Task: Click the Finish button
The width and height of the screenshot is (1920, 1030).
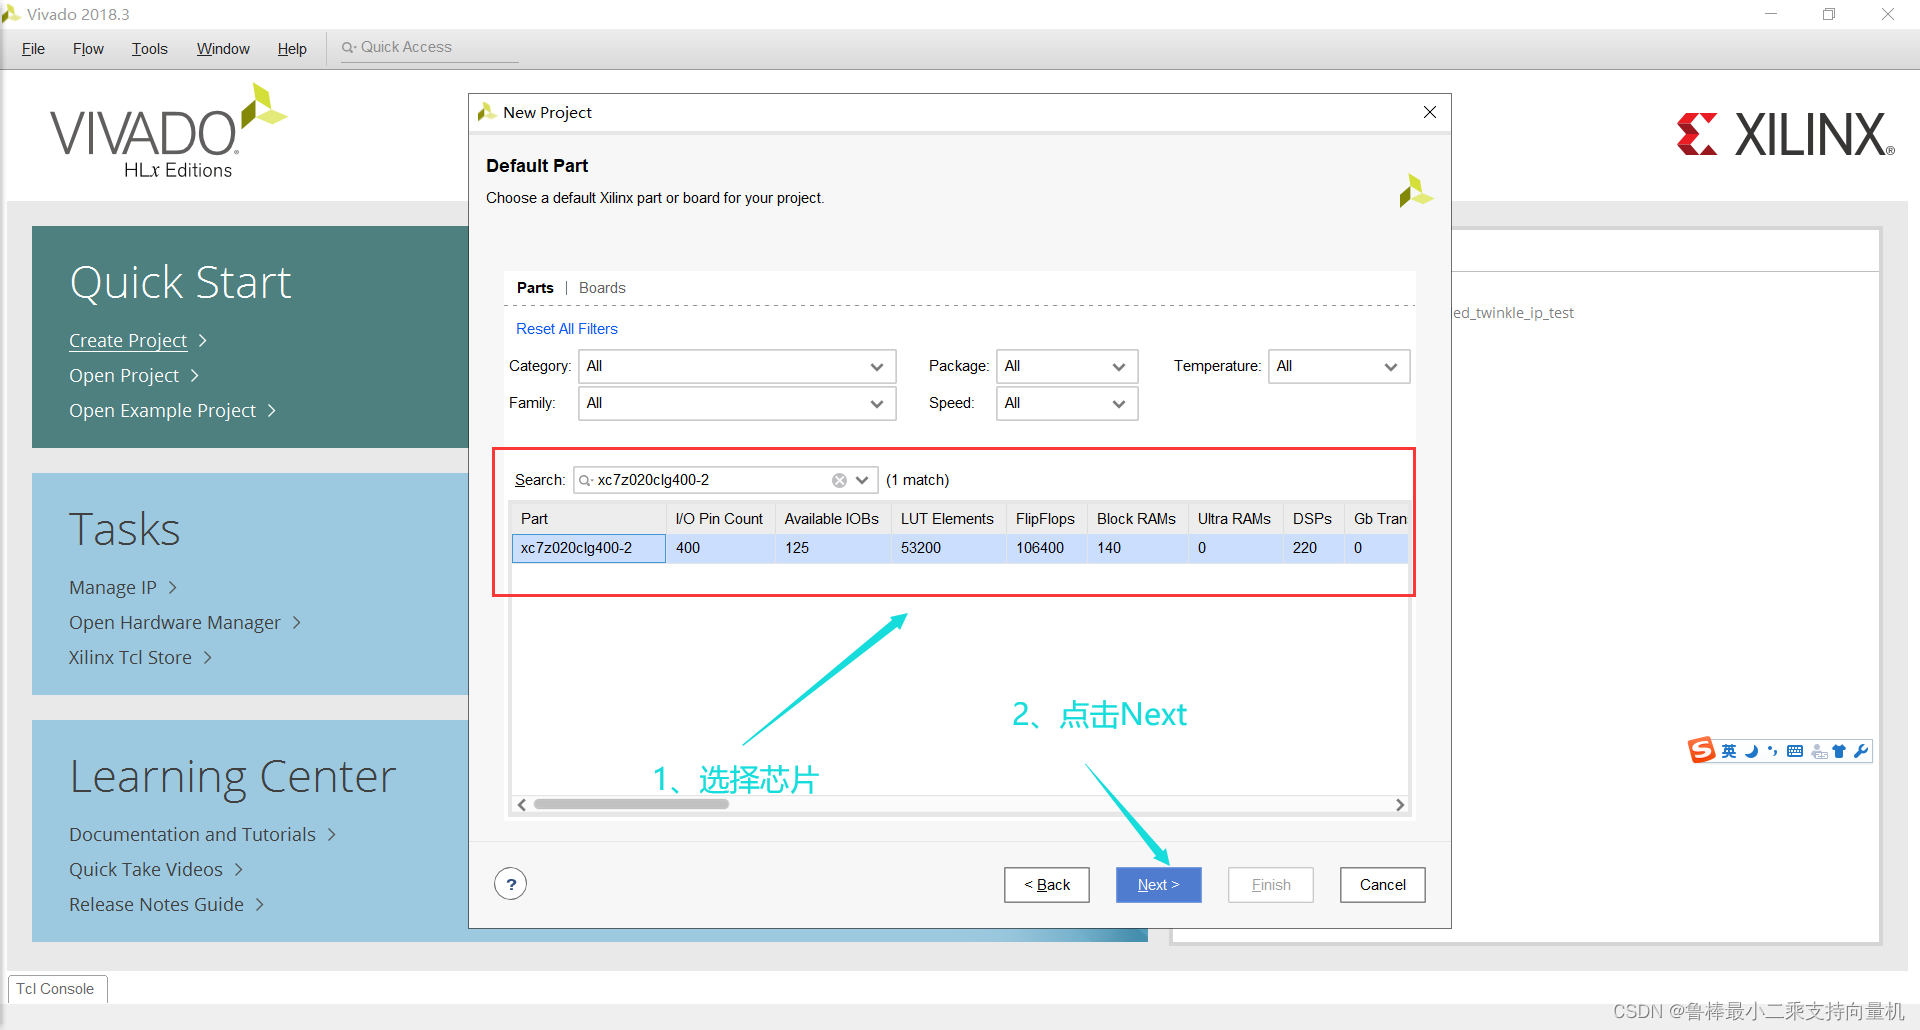Action: coord(1270,885)
